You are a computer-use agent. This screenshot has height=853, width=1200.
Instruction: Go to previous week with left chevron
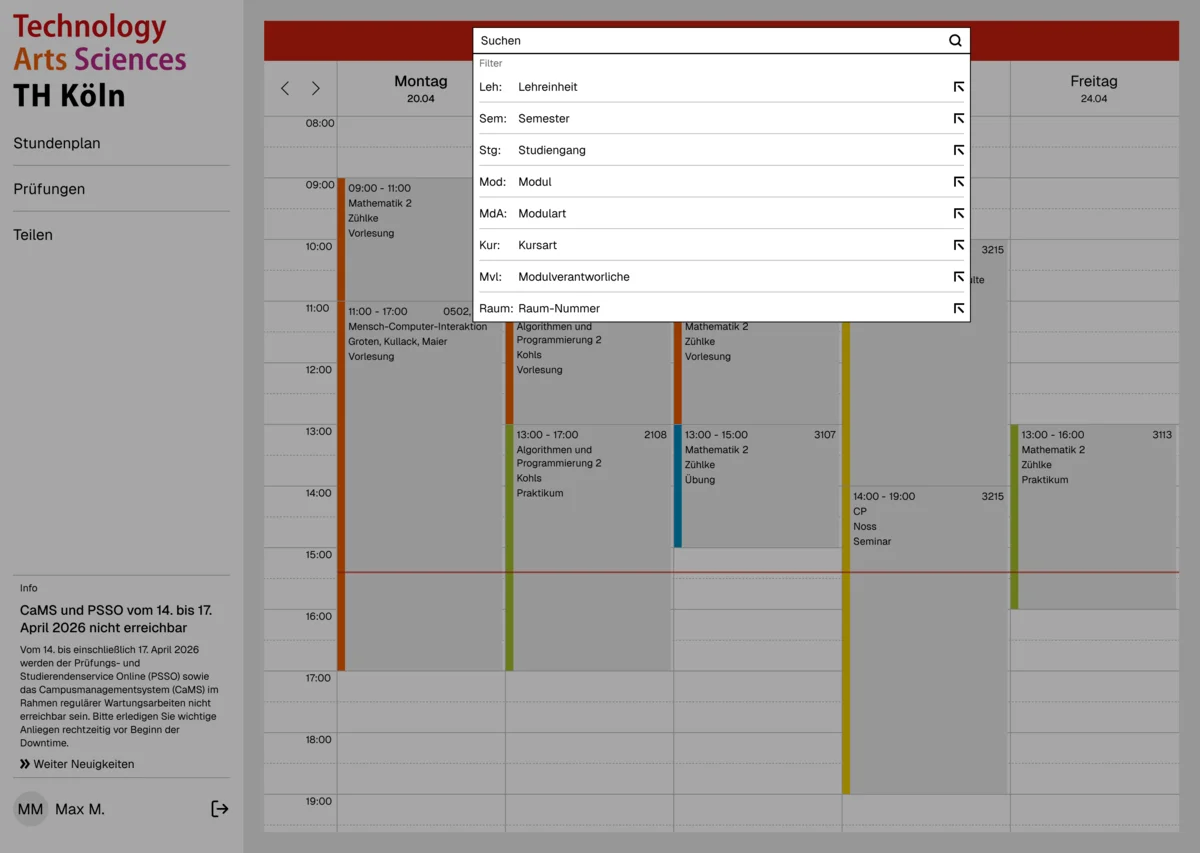click(x=285, y=89)
